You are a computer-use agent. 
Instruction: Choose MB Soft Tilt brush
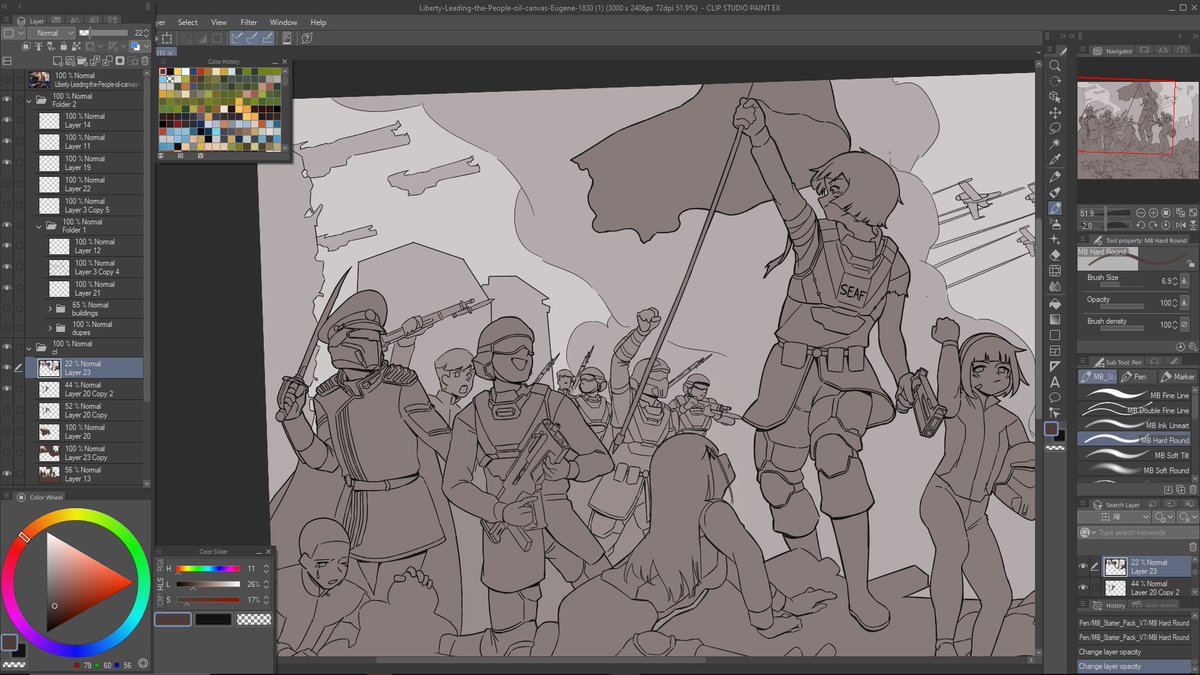[1135, 455]
